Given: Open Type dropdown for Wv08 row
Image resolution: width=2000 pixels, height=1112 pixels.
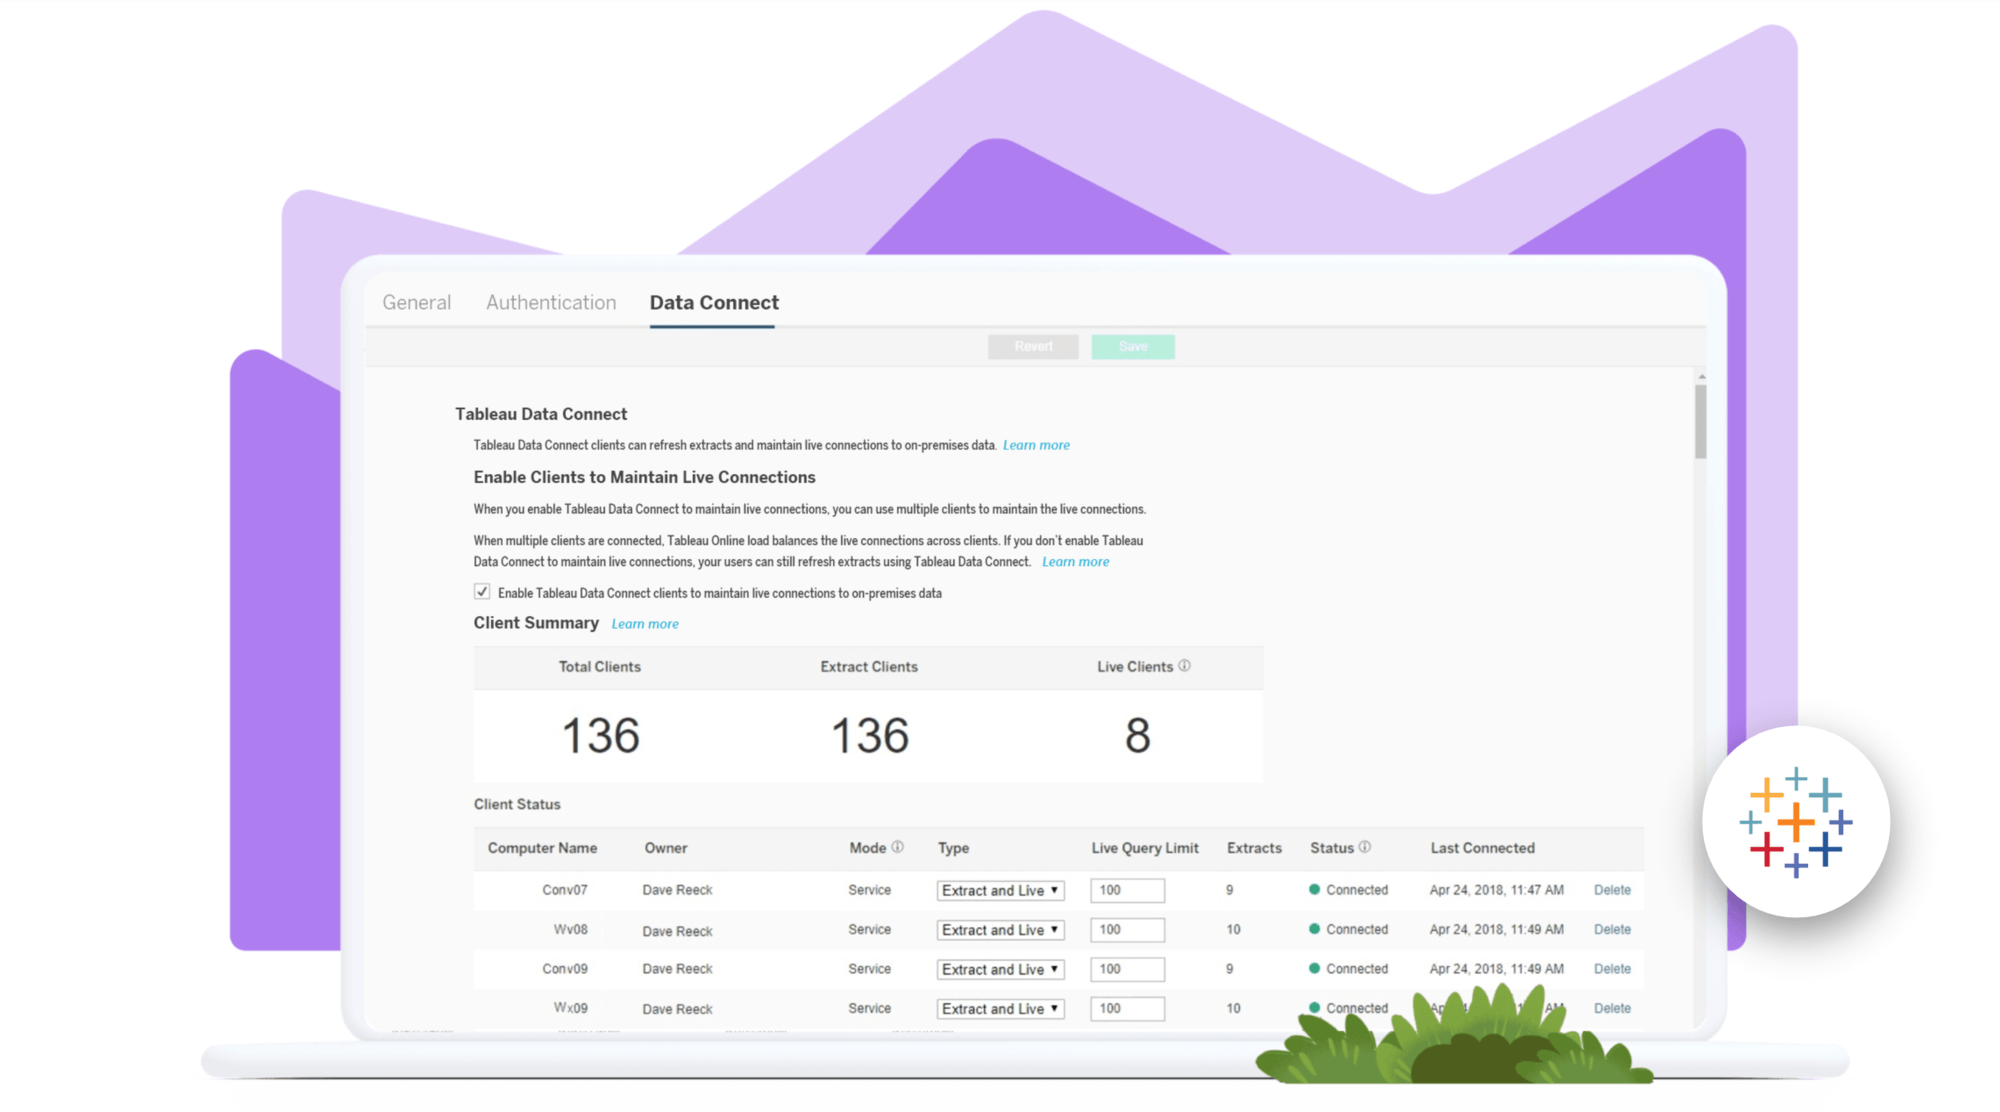Looking at the screenshot, I should click(999, 930).
